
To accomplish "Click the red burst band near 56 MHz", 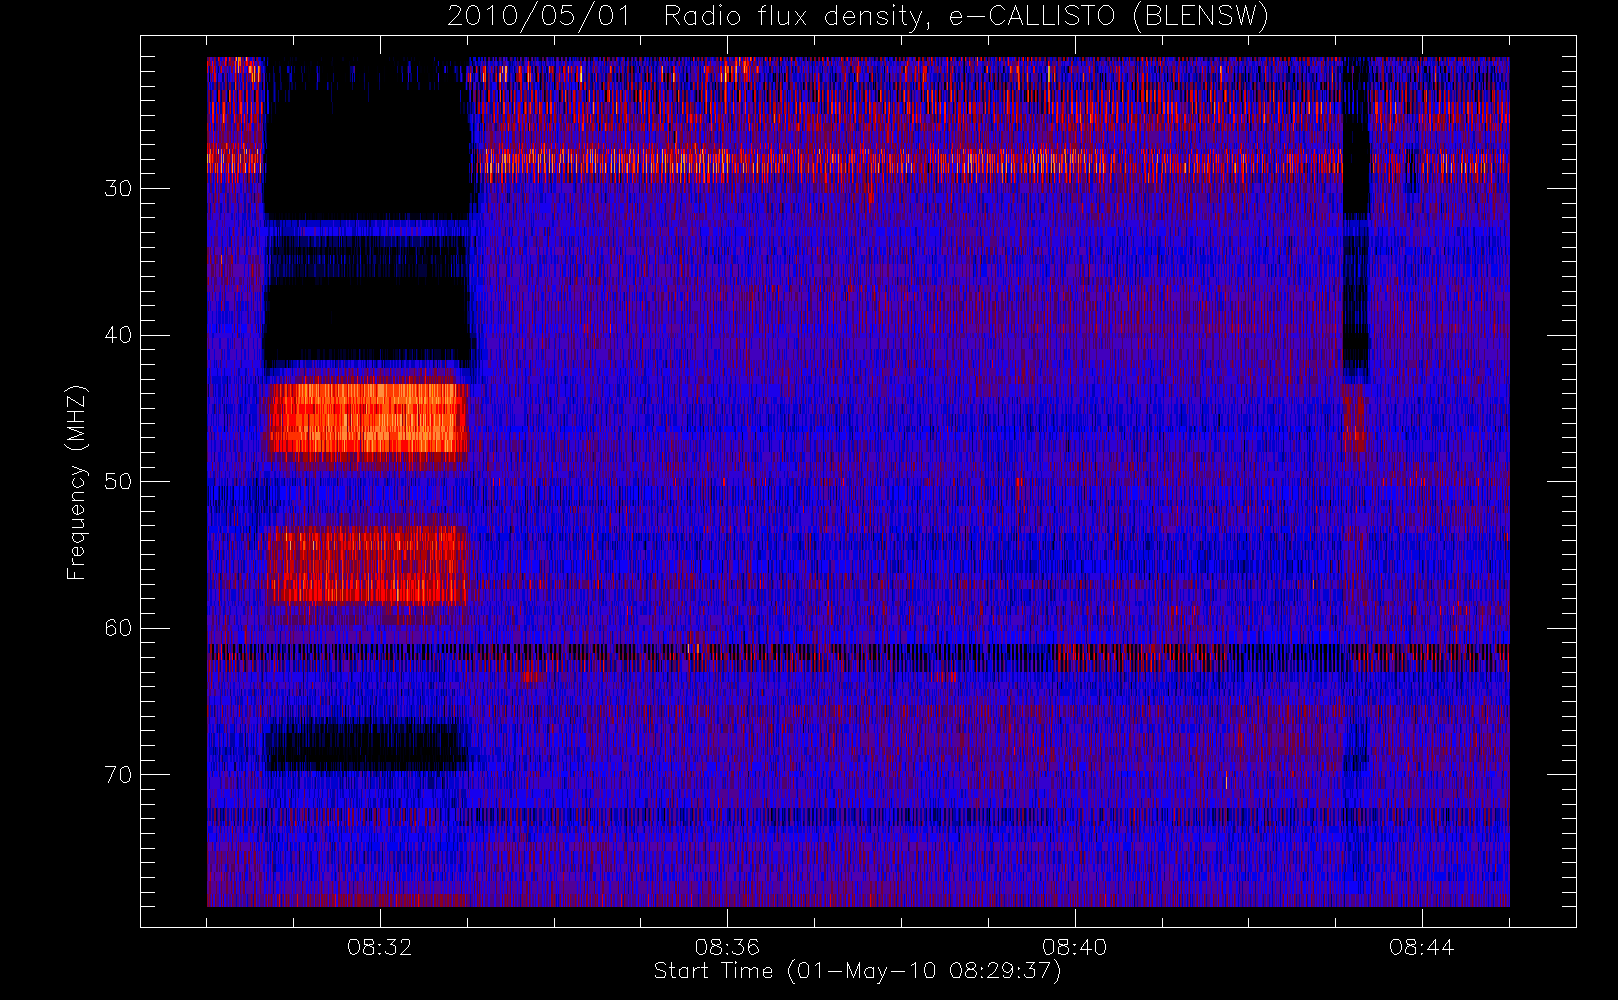I will [x=368, y=565].
